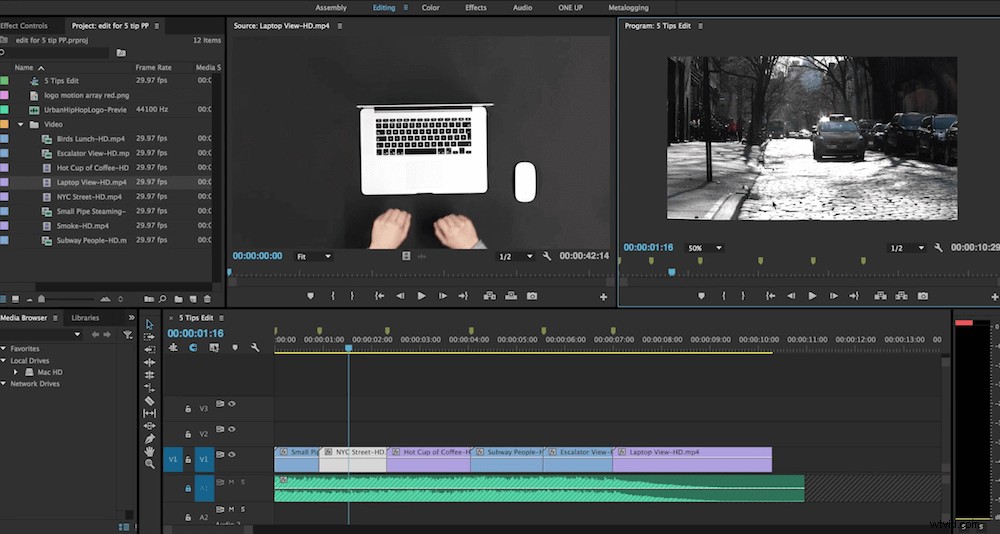This screenshot has height=534, width=1000.
Task: Show more panel tabs overflow chevrons
Action: (x=131, y=318)
